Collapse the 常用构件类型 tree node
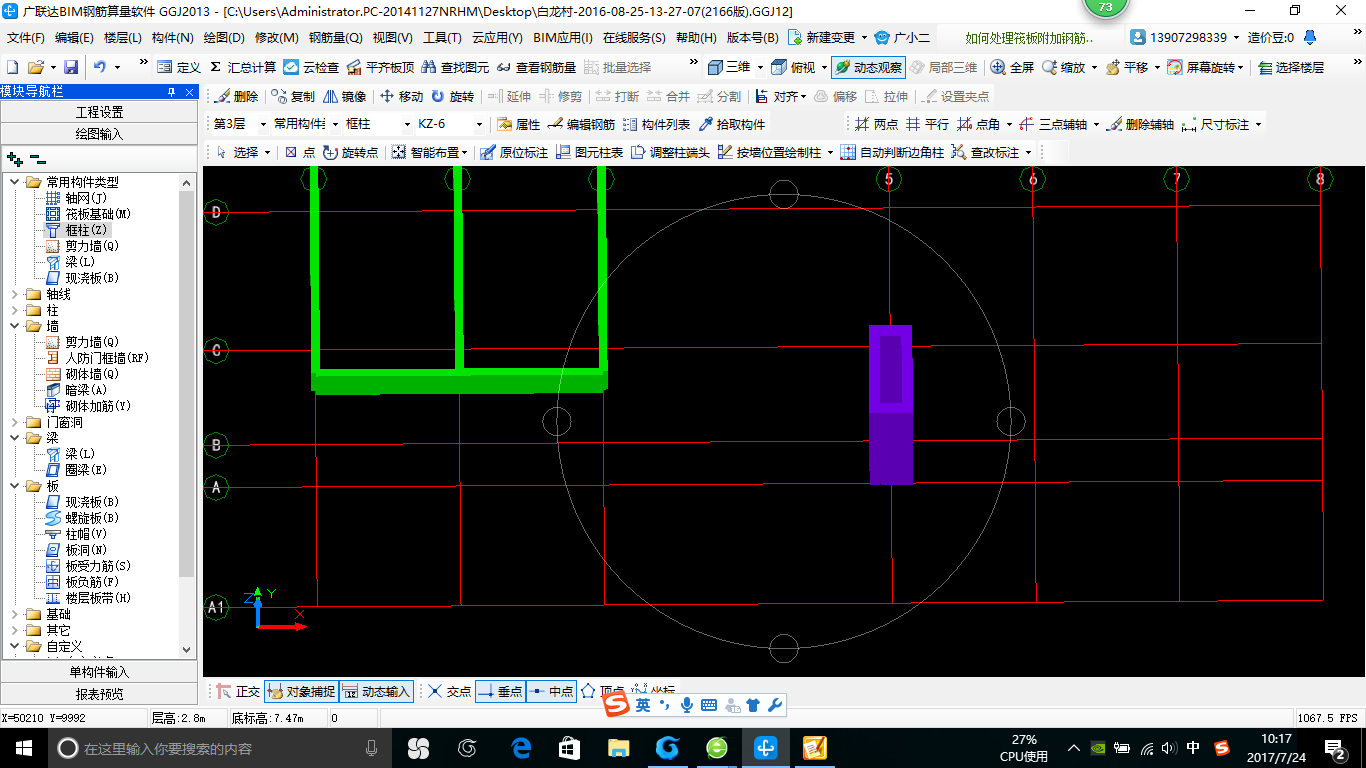The image size is (1366, 768). point(15,182)
